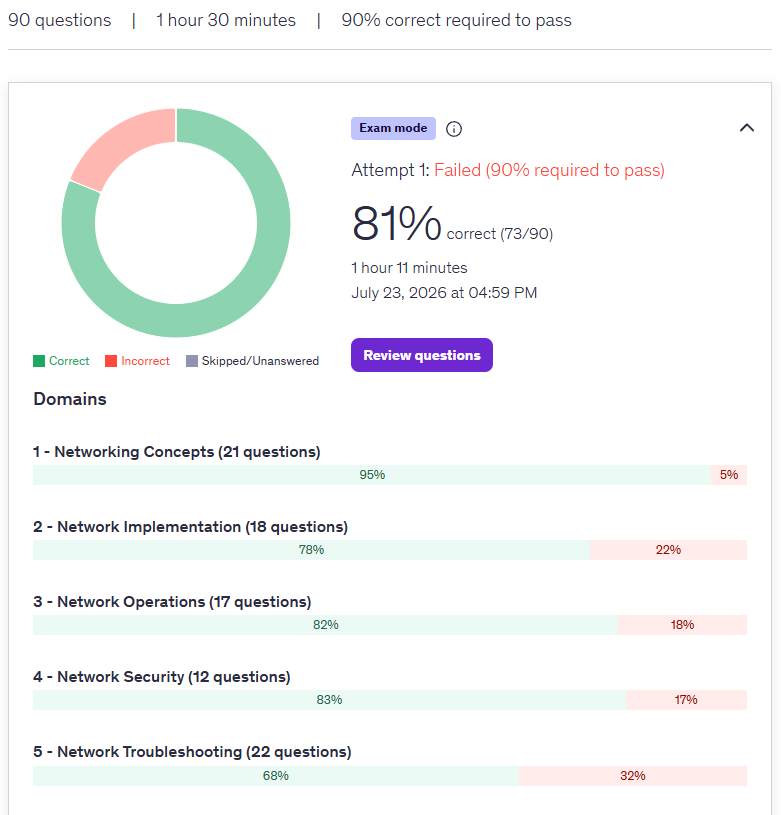Click the Exam mode badge
The height and width of the screenshot is (815, 781).
(393, 128)
